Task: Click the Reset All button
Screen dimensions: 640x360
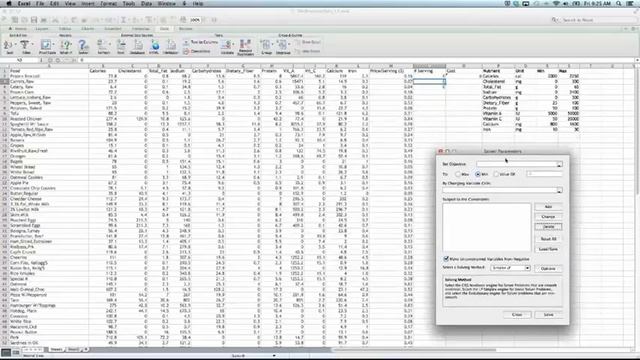Action: (x=548, y=239)
